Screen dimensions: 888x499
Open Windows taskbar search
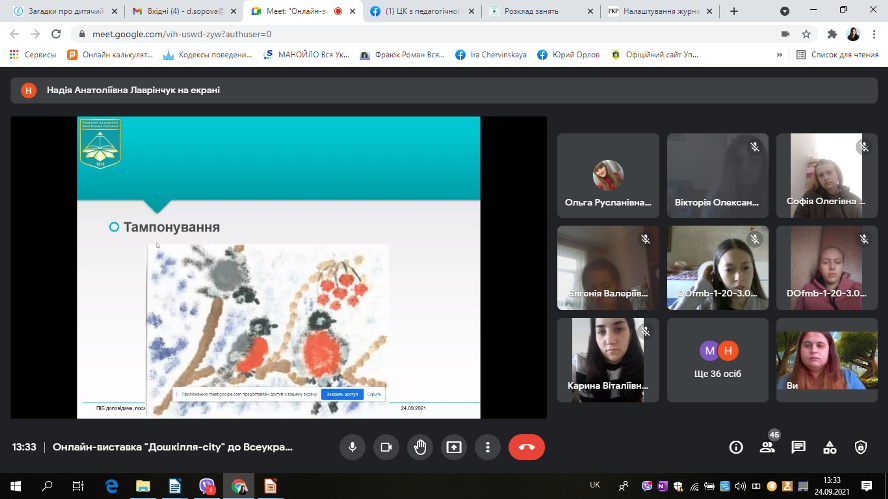(x=47, y=486)
